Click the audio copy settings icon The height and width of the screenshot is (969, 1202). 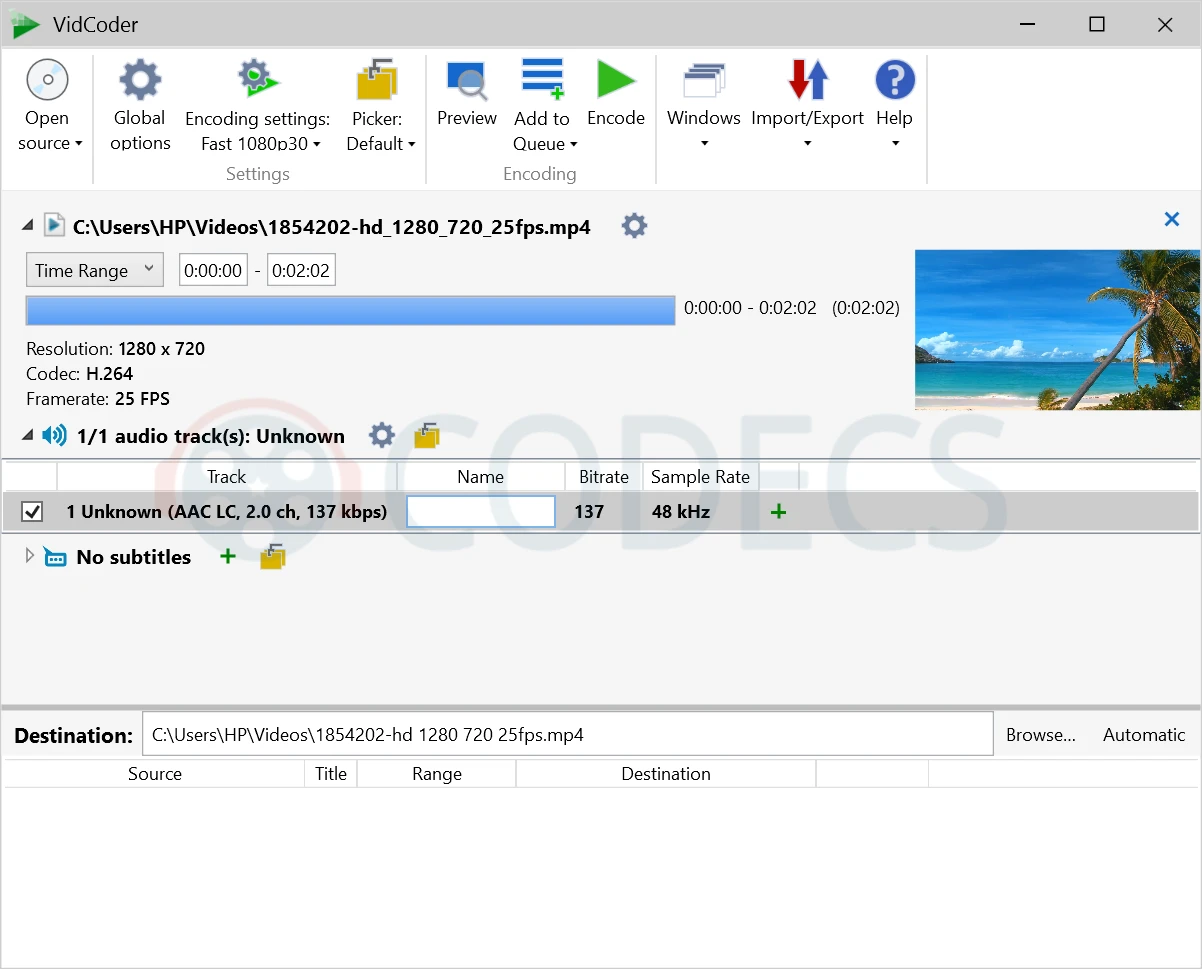click(426, 435)
